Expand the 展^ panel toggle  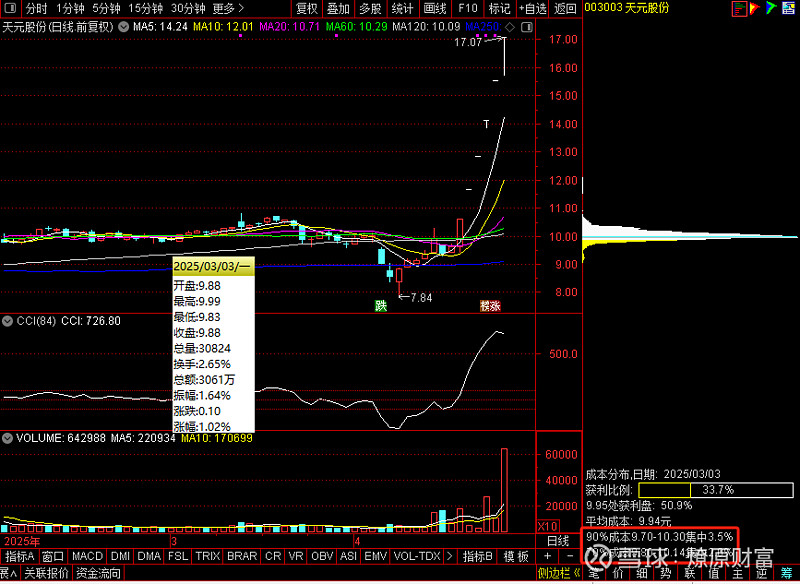8,573
